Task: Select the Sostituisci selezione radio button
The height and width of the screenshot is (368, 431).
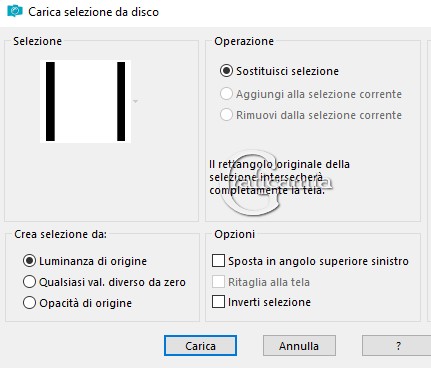Action: pos(226,71)
